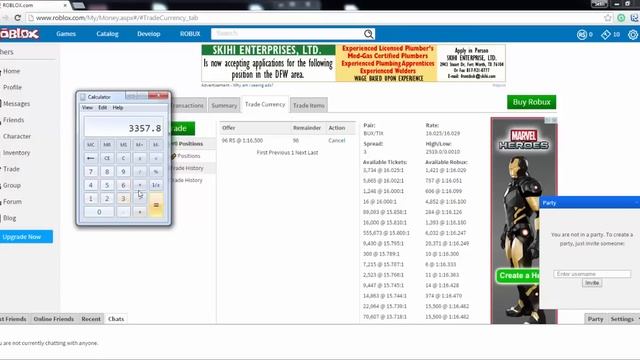Cancel the 96 R$ trade offer
640x360 pixels.
[x=337, y=140]
